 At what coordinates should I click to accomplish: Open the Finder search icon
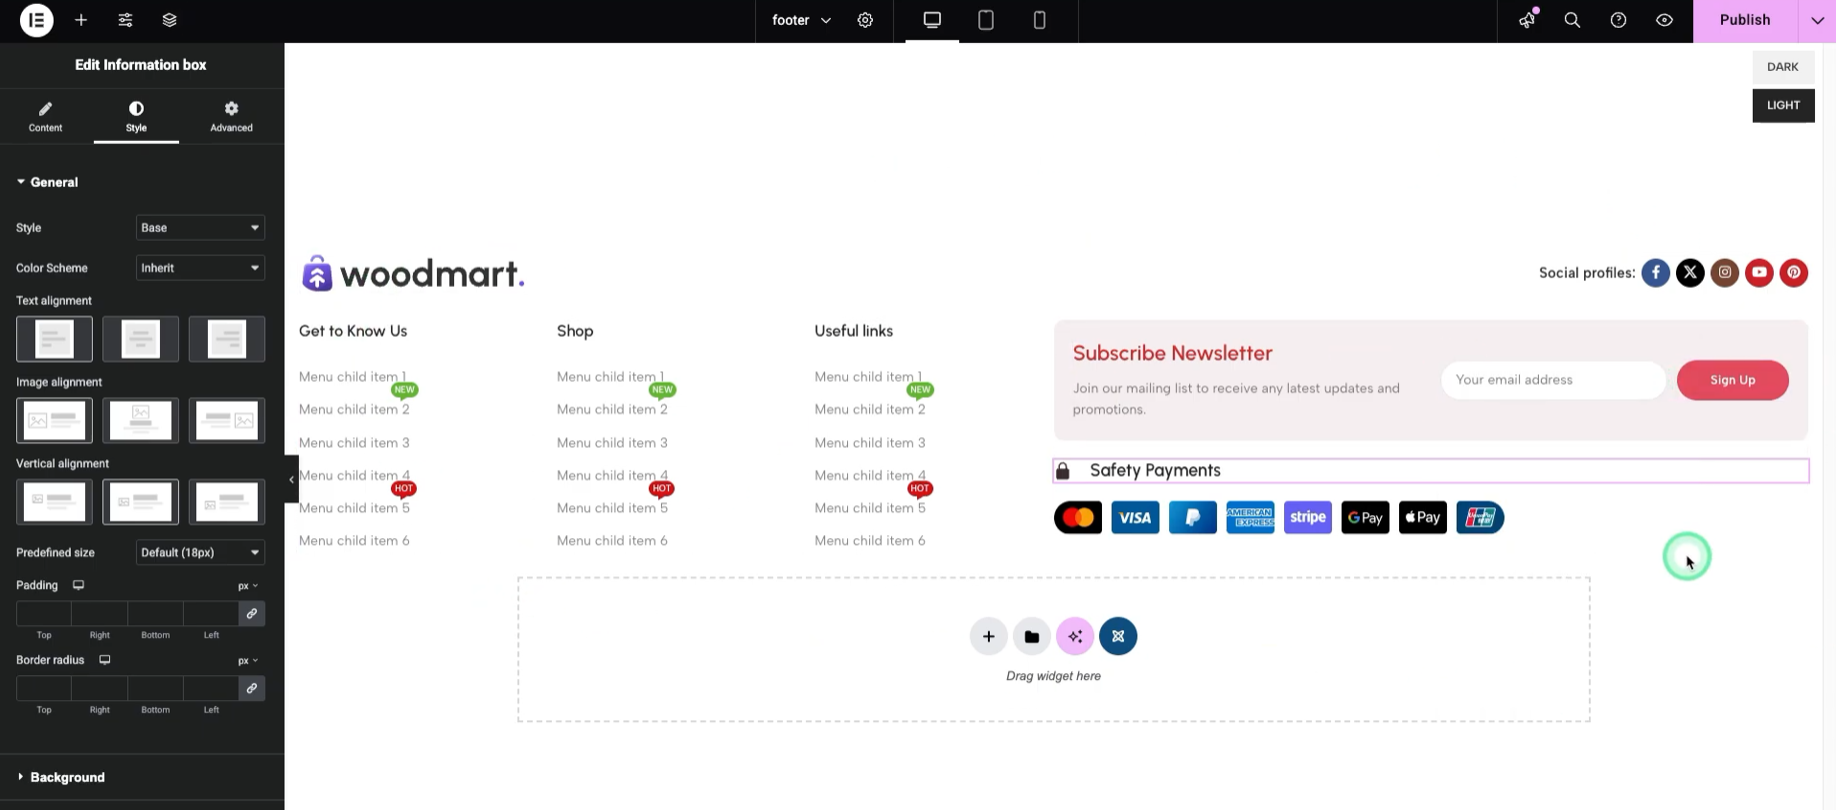click(1572, 20)
